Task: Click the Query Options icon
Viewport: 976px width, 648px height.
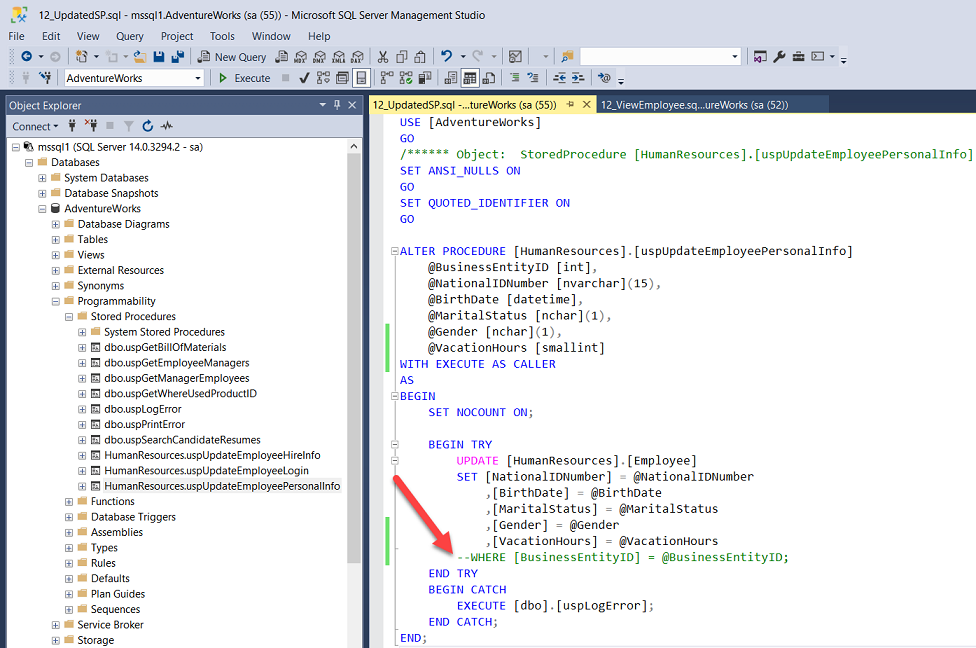Action: click(342, 78)
